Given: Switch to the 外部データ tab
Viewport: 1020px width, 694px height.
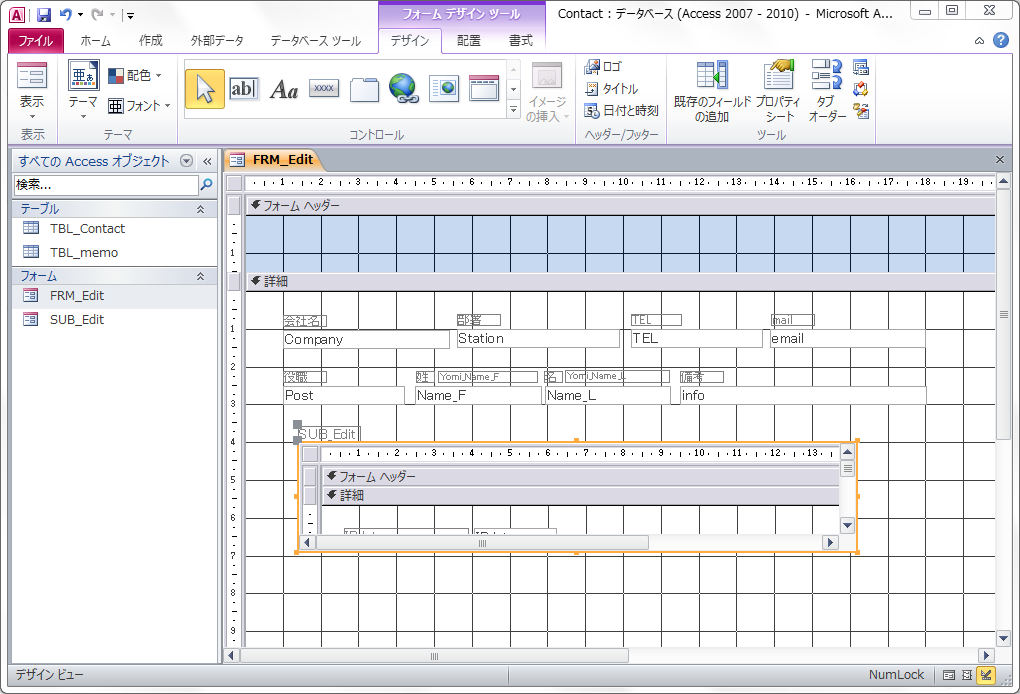Looking at the screenshot, I should [x=217, y=40].
